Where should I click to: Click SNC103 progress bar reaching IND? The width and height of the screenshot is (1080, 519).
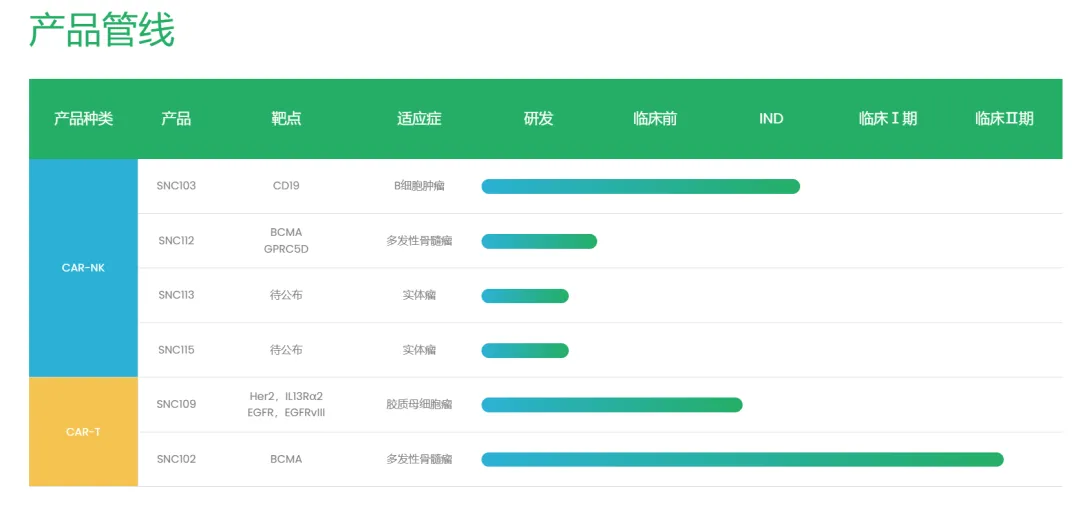click(x=641, y=187)
